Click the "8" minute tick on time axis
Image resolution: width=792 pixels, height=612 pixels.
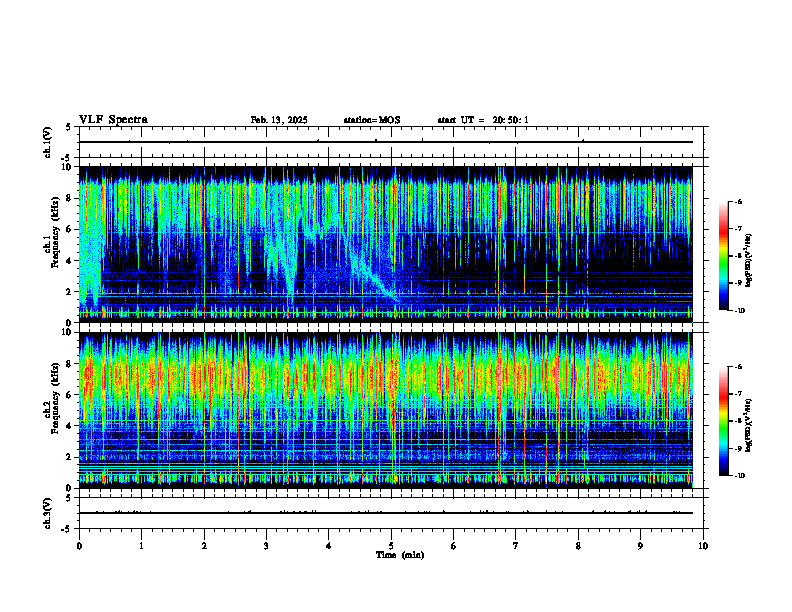click(578, 546)
